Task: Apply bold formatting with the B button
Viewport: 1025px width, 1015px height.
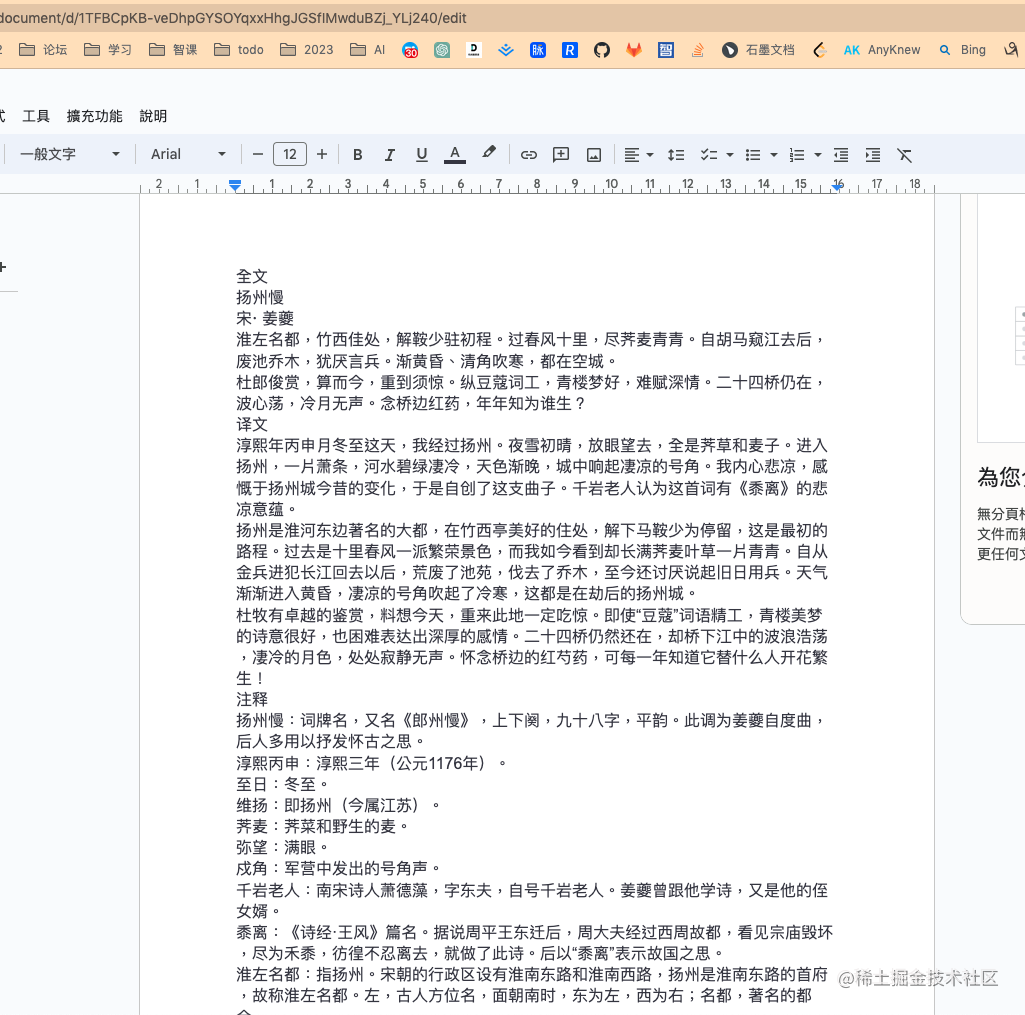Action: 357,155
